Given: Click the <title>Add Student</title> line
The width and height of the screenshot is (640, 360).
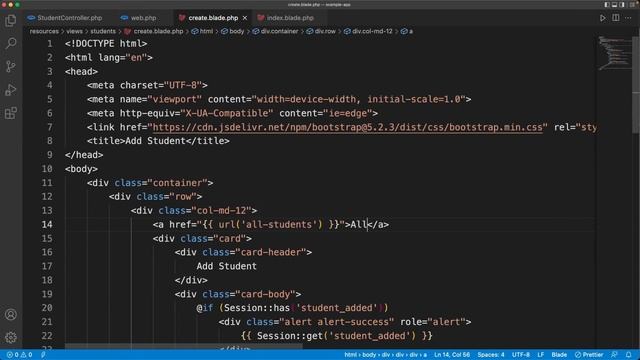Looking at the screenshot, I should tap(158, 141).
